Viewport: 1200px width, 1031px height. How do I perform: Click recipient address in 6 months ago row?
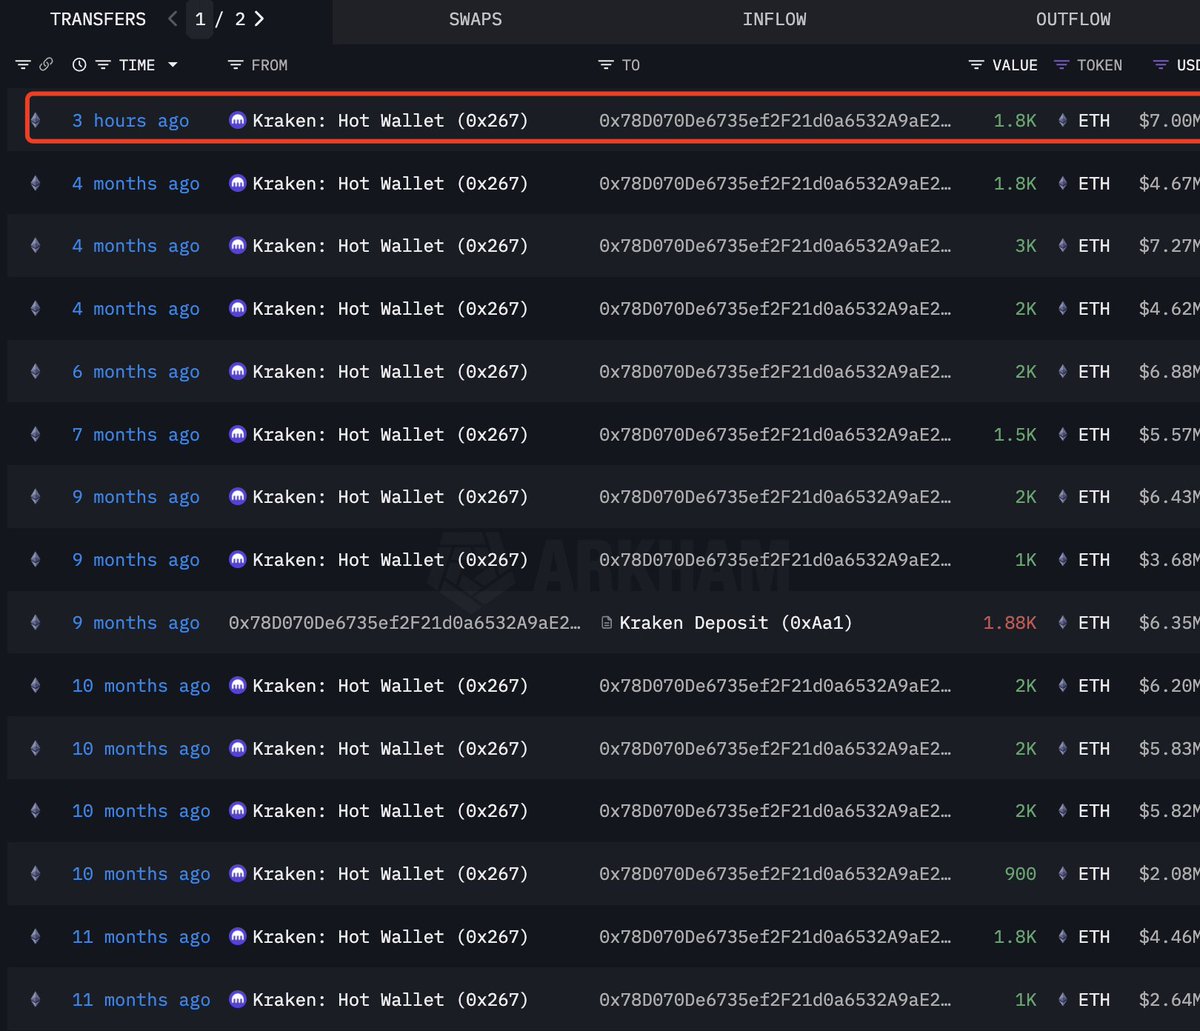tap(775, 372)
